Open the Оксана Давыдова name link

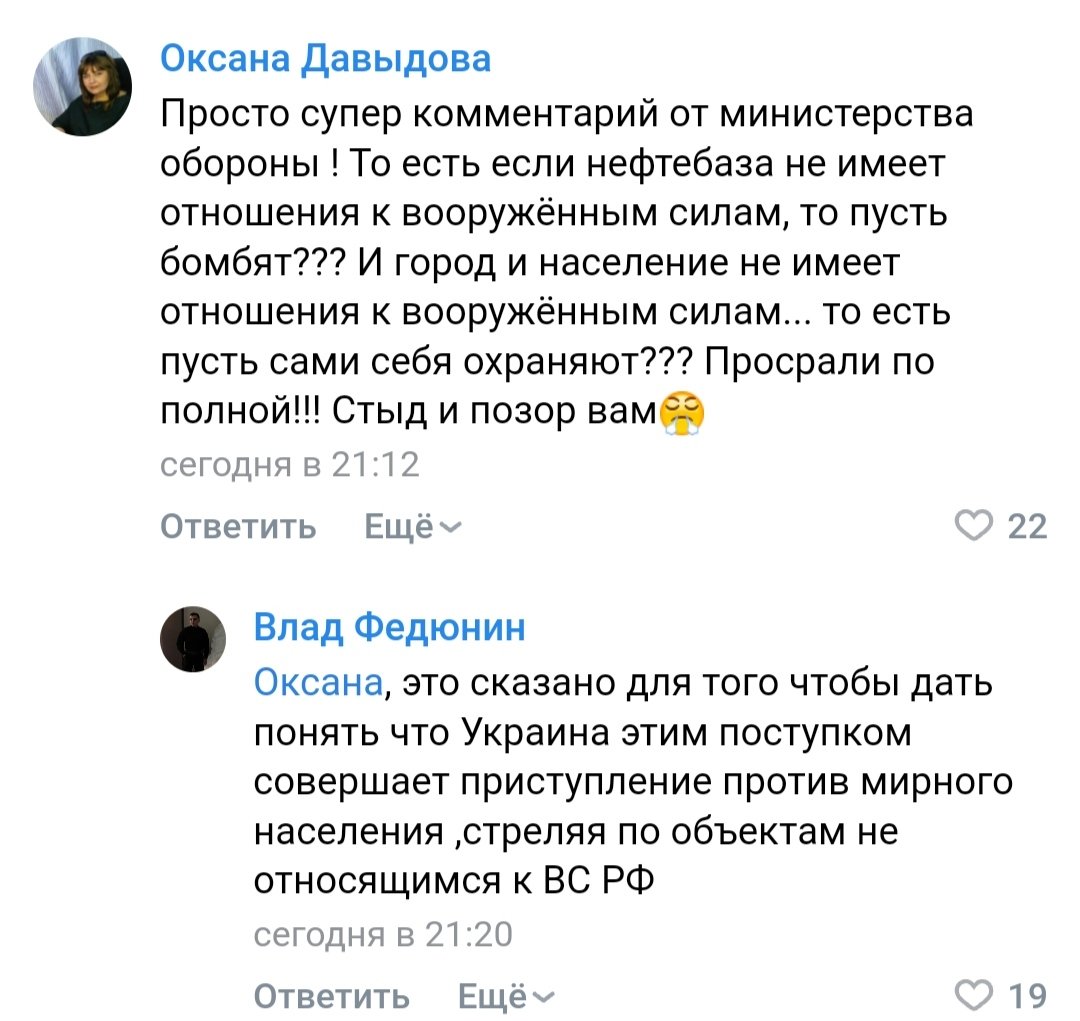click(326, 60)
